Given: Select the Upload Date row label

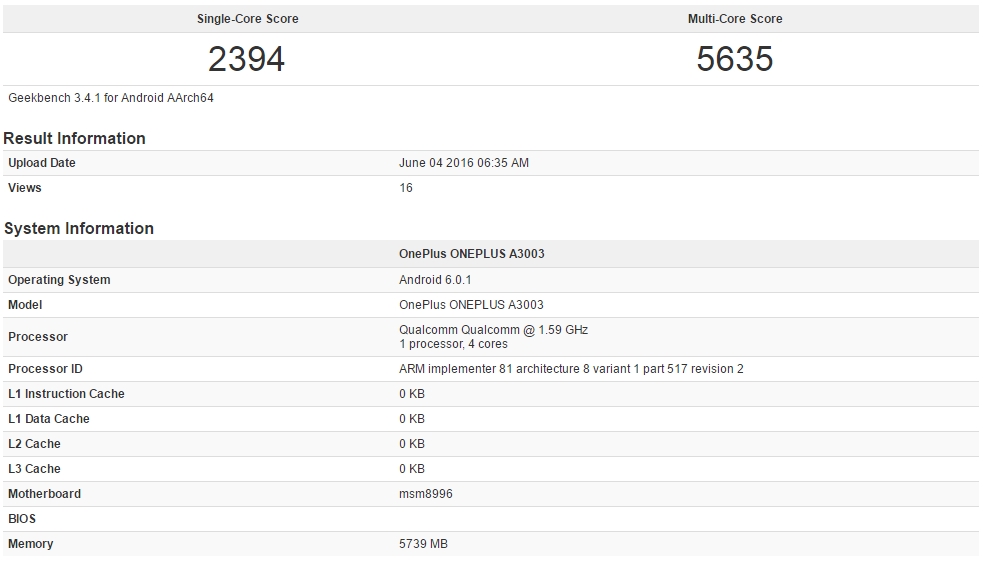Looking at the screenshot, I should [x=42, y=163].
